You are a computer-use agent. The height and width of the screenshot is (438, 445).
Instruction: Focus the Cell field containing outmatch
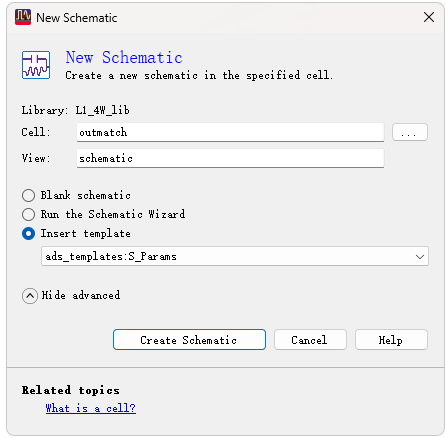point(230,132)
